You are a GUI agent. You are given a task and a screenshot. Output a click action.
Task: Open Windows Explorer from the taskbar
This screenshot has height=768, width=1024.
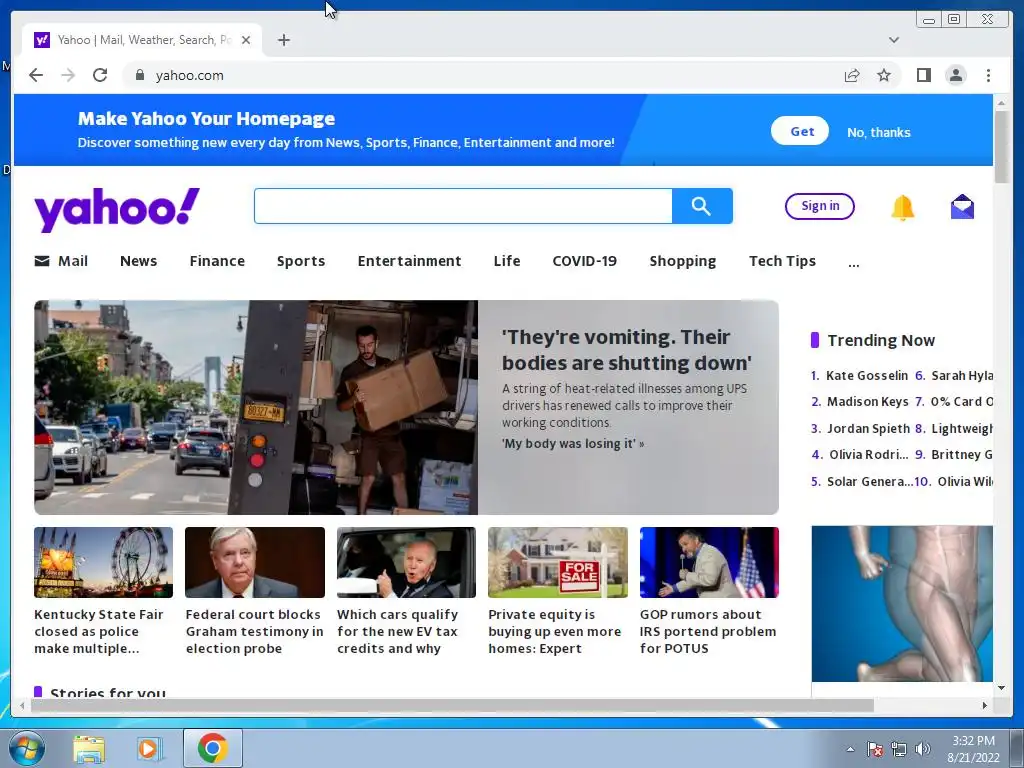(89, 749)
